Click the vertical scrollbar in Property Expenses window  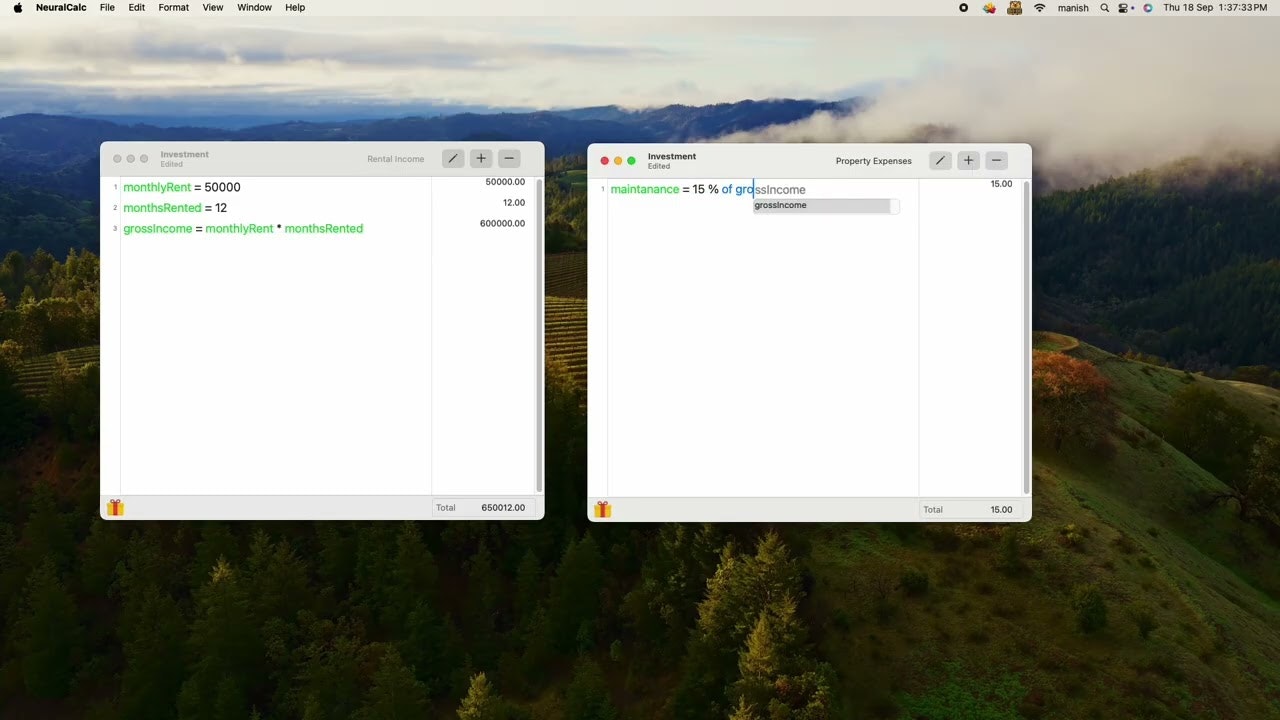(x=1027, y=337)
